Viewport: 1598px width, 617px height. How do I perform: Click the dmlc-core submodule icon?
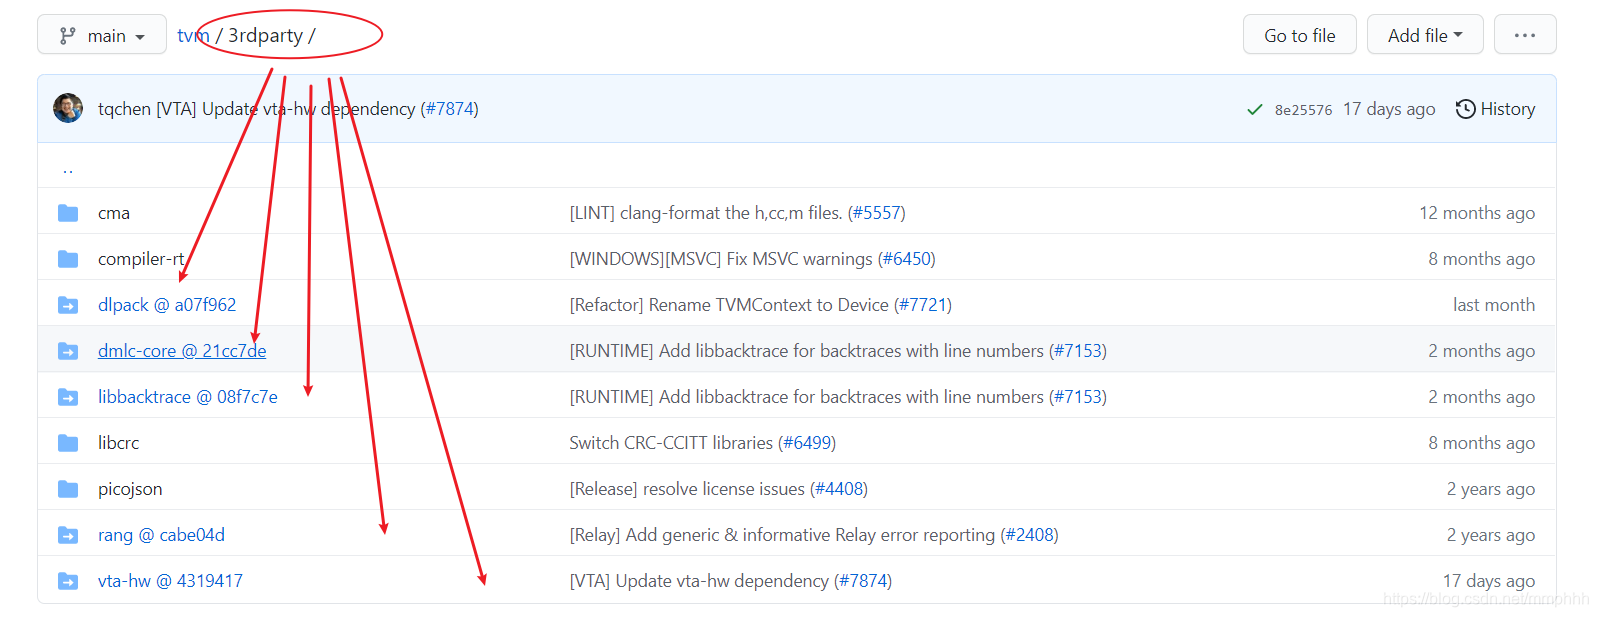coord(68,351)
